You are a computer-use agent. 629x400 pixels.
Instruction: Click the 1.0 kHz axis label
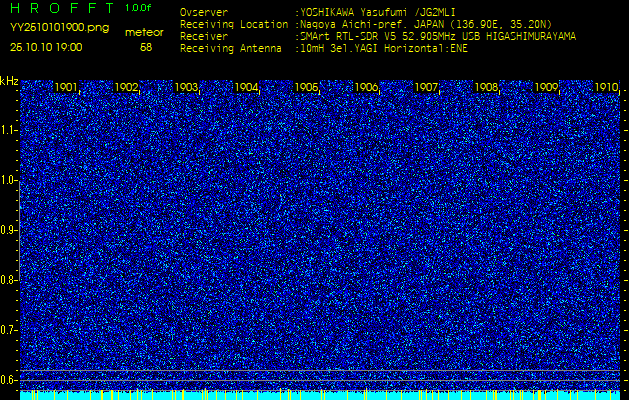(x=8, y=181)
